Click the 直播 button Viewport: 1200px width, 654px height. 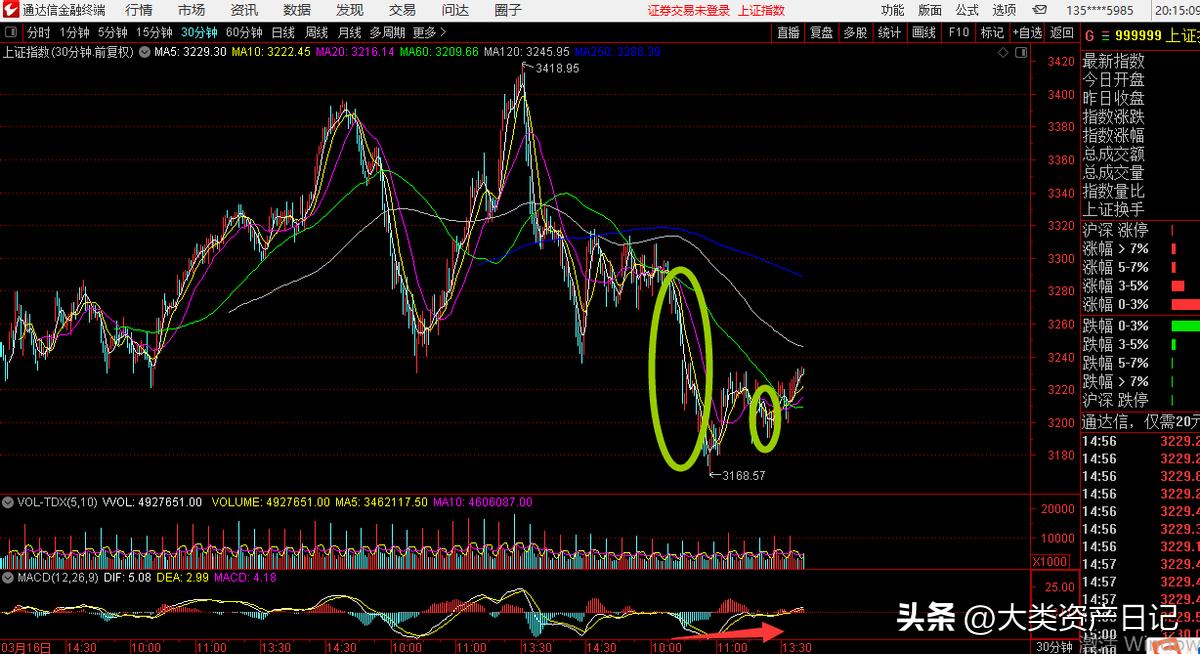tap(789, 32)
